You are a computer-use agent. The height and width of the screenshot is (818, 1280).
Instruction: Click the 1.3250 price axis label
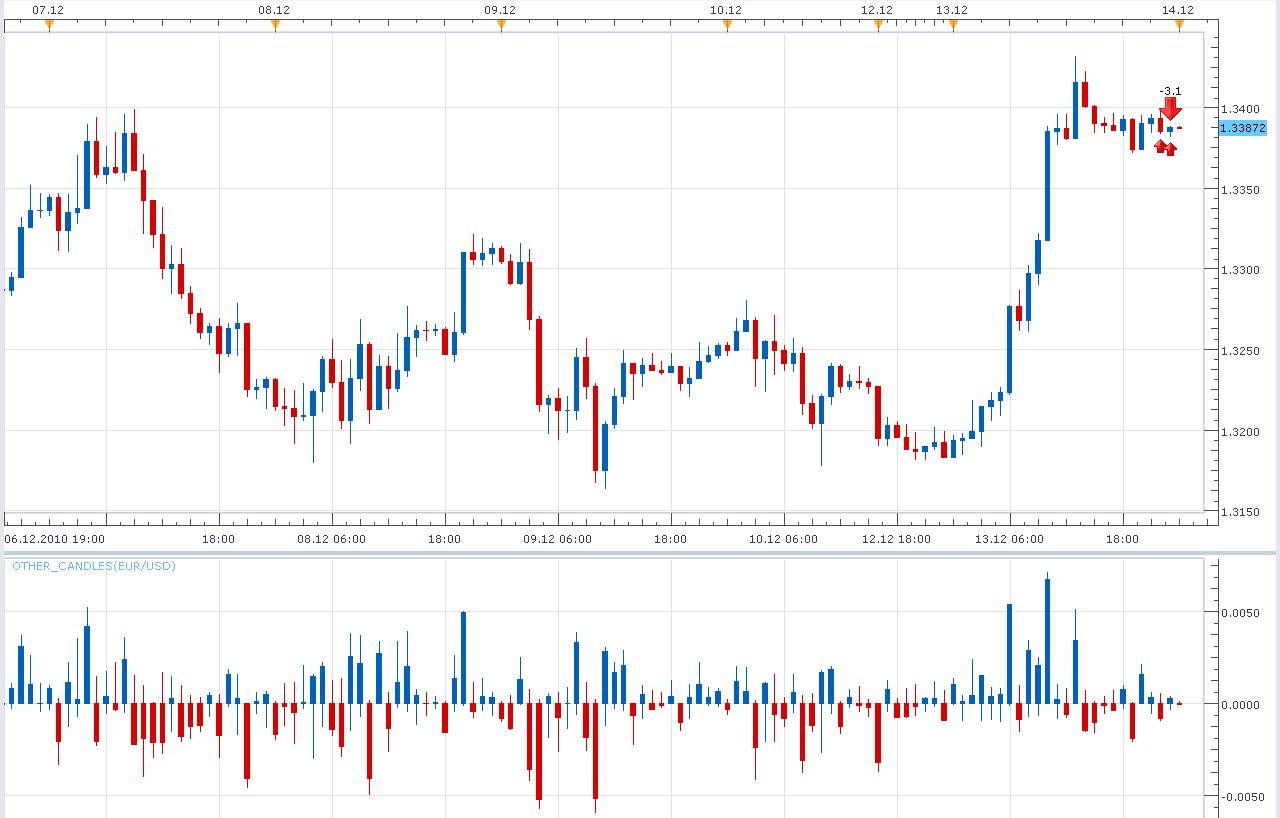(x=1240, y=351)
